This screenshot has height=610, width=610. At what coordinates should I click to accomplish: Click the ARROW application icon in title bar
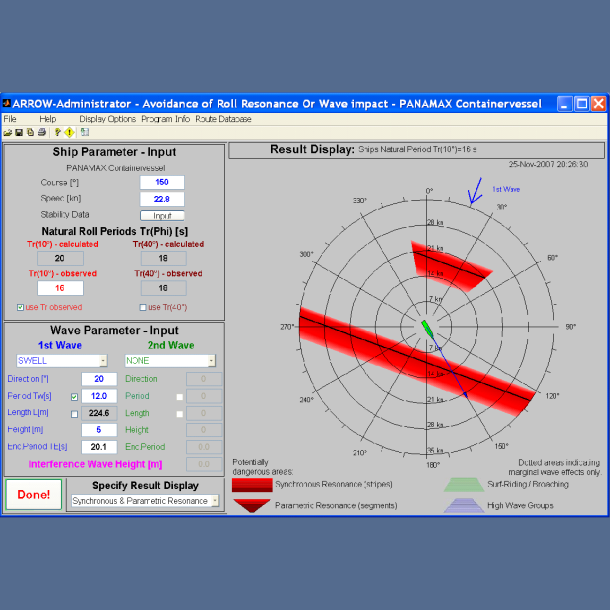pos(8,103)
